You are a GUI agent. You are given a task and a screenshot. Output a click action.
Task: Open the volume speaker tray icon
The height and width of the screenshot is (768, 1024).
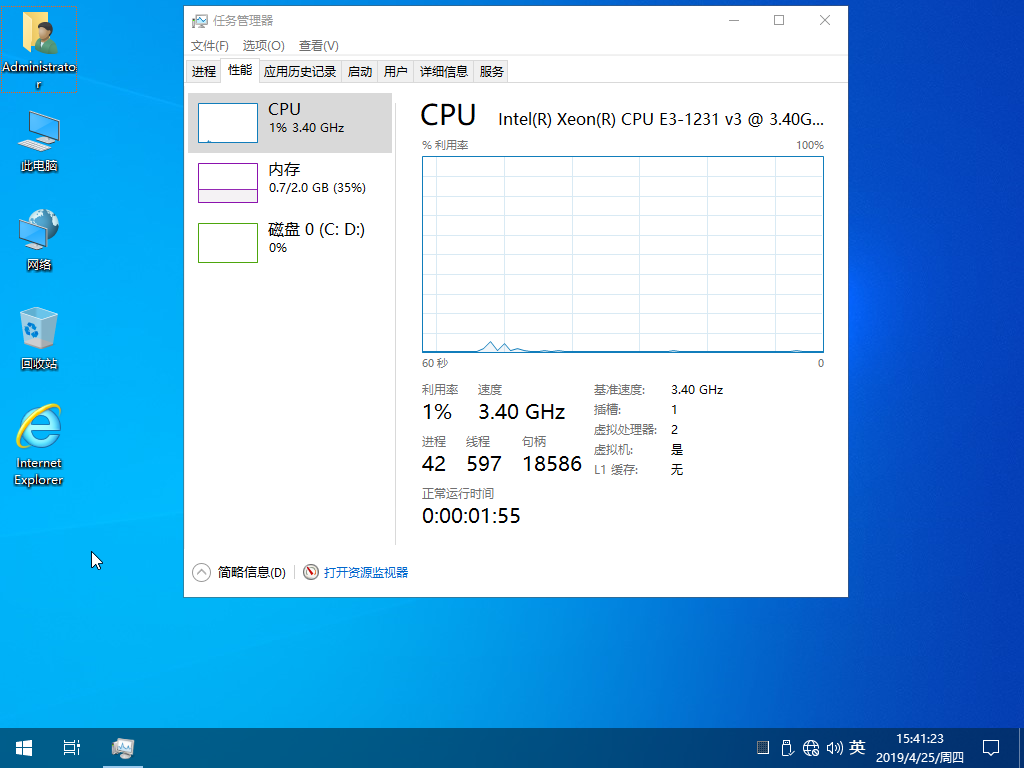tap(835, 748)
